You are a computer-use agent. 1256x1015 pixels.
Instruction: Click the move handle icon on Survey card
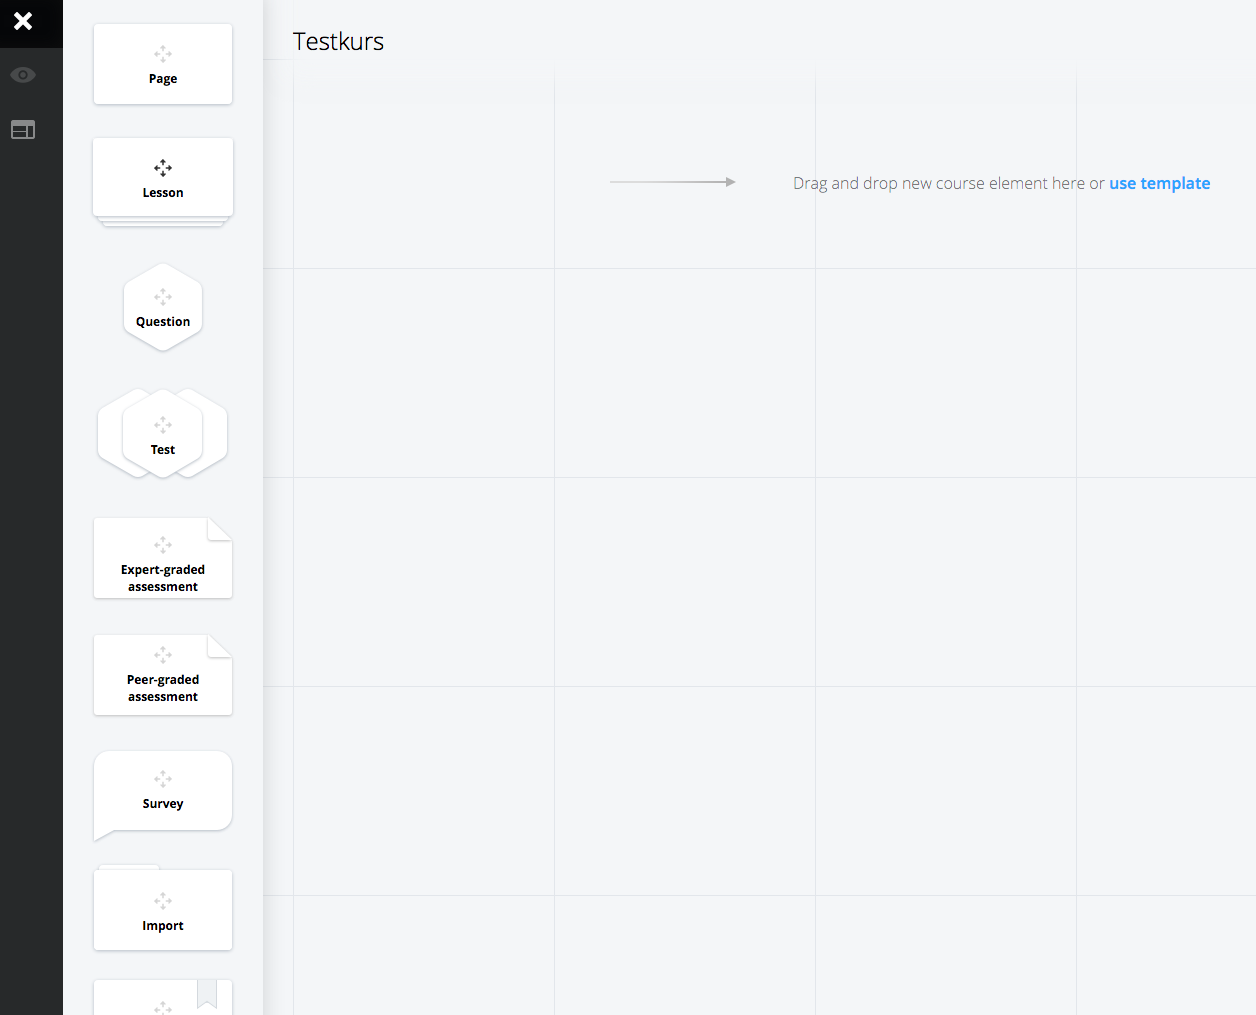[x=163, y=778]
